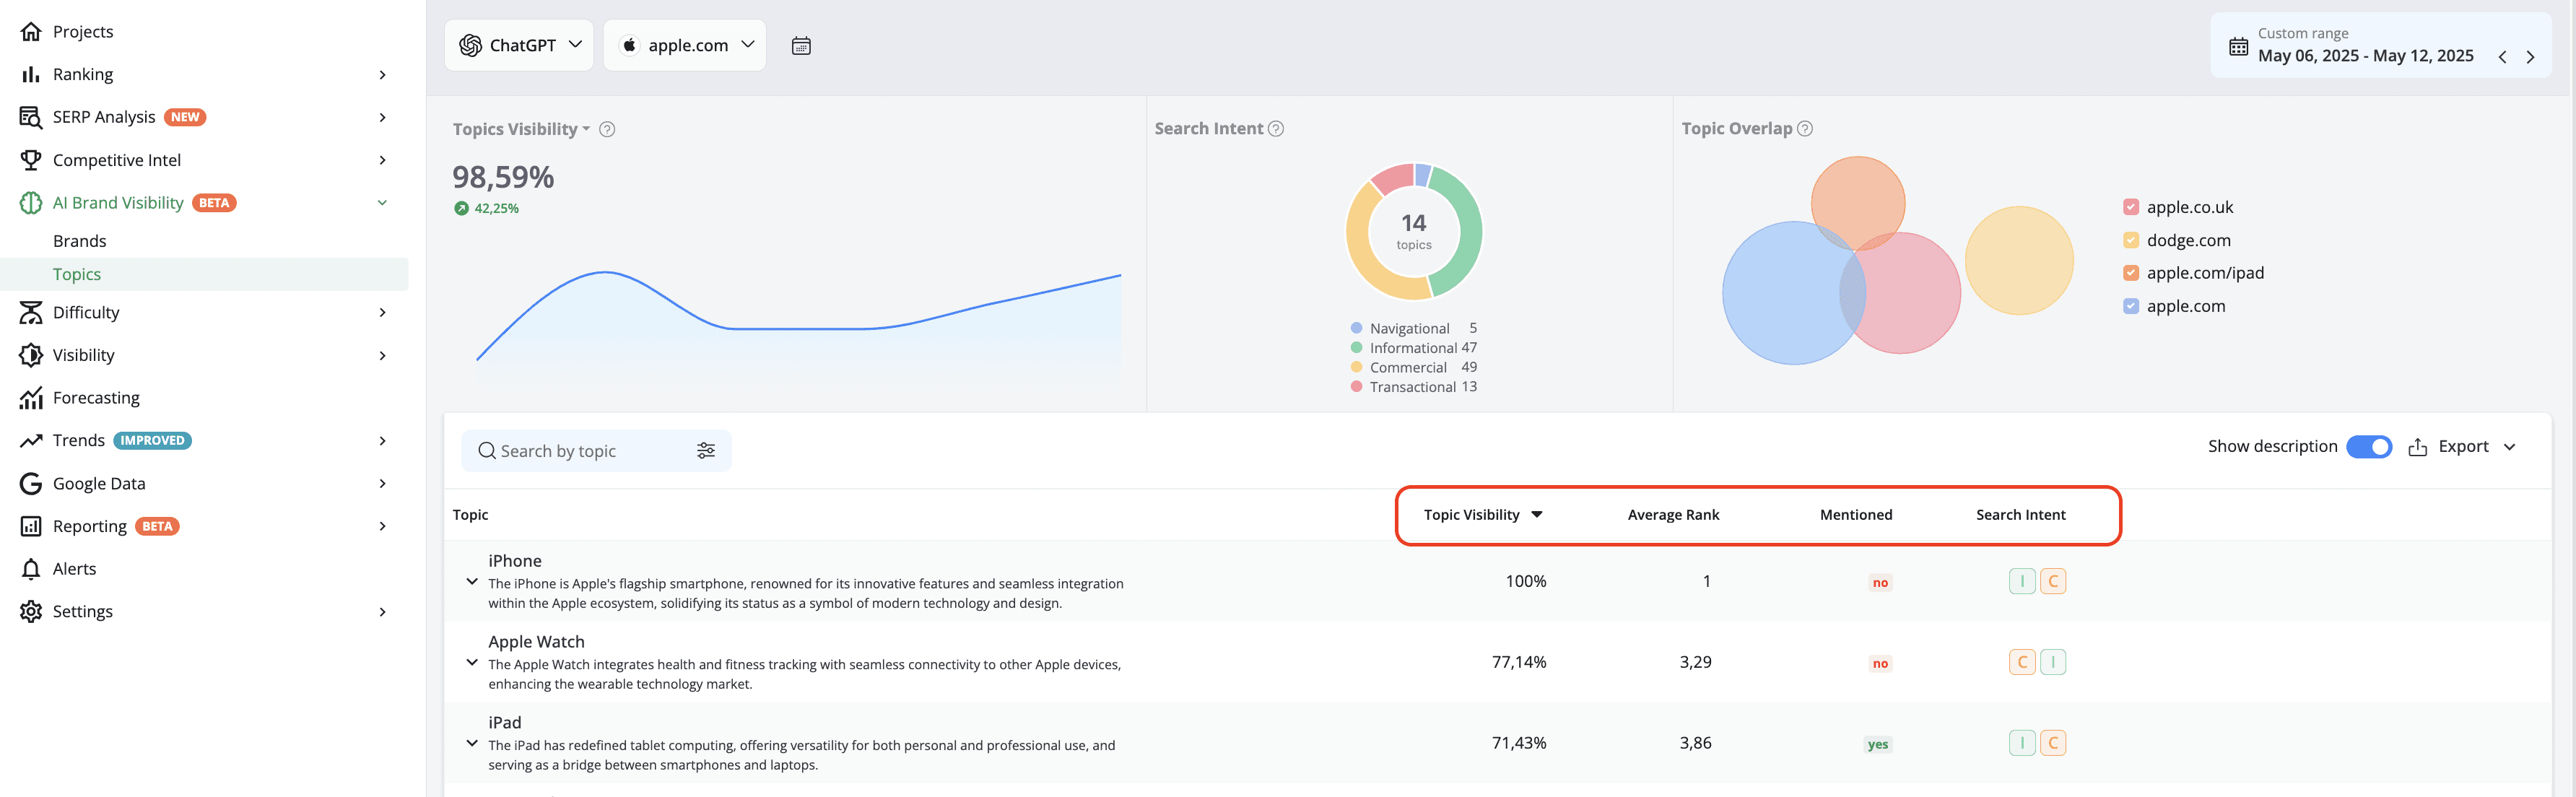Viewport: 2576px width, 797px height.
Task: Uncheck apple.com/ipad in Topic Overlap
Action: click(x=2131, y=273)
